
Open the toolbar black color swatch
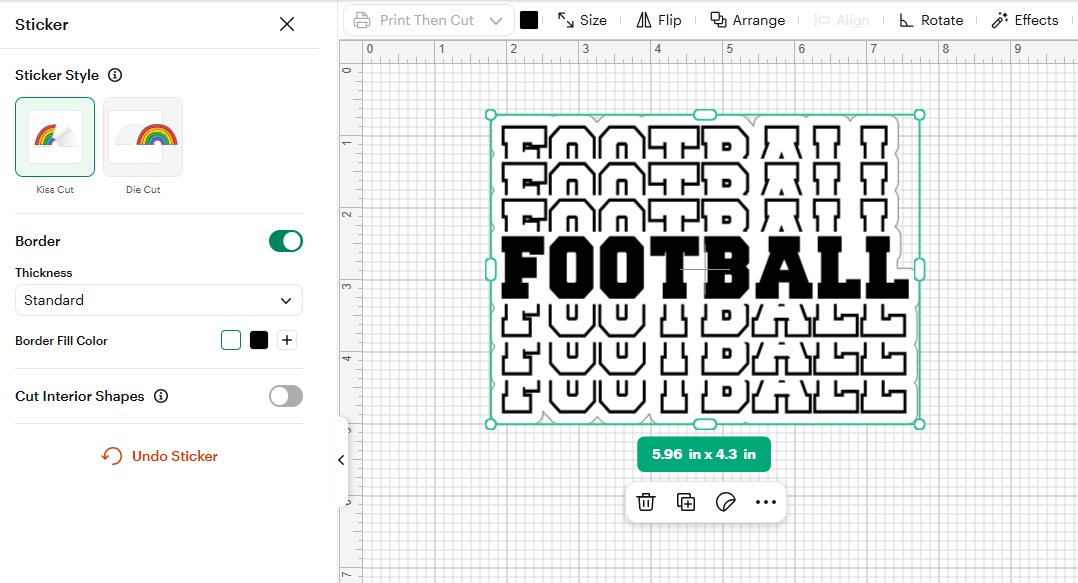(x=529, y=20)
